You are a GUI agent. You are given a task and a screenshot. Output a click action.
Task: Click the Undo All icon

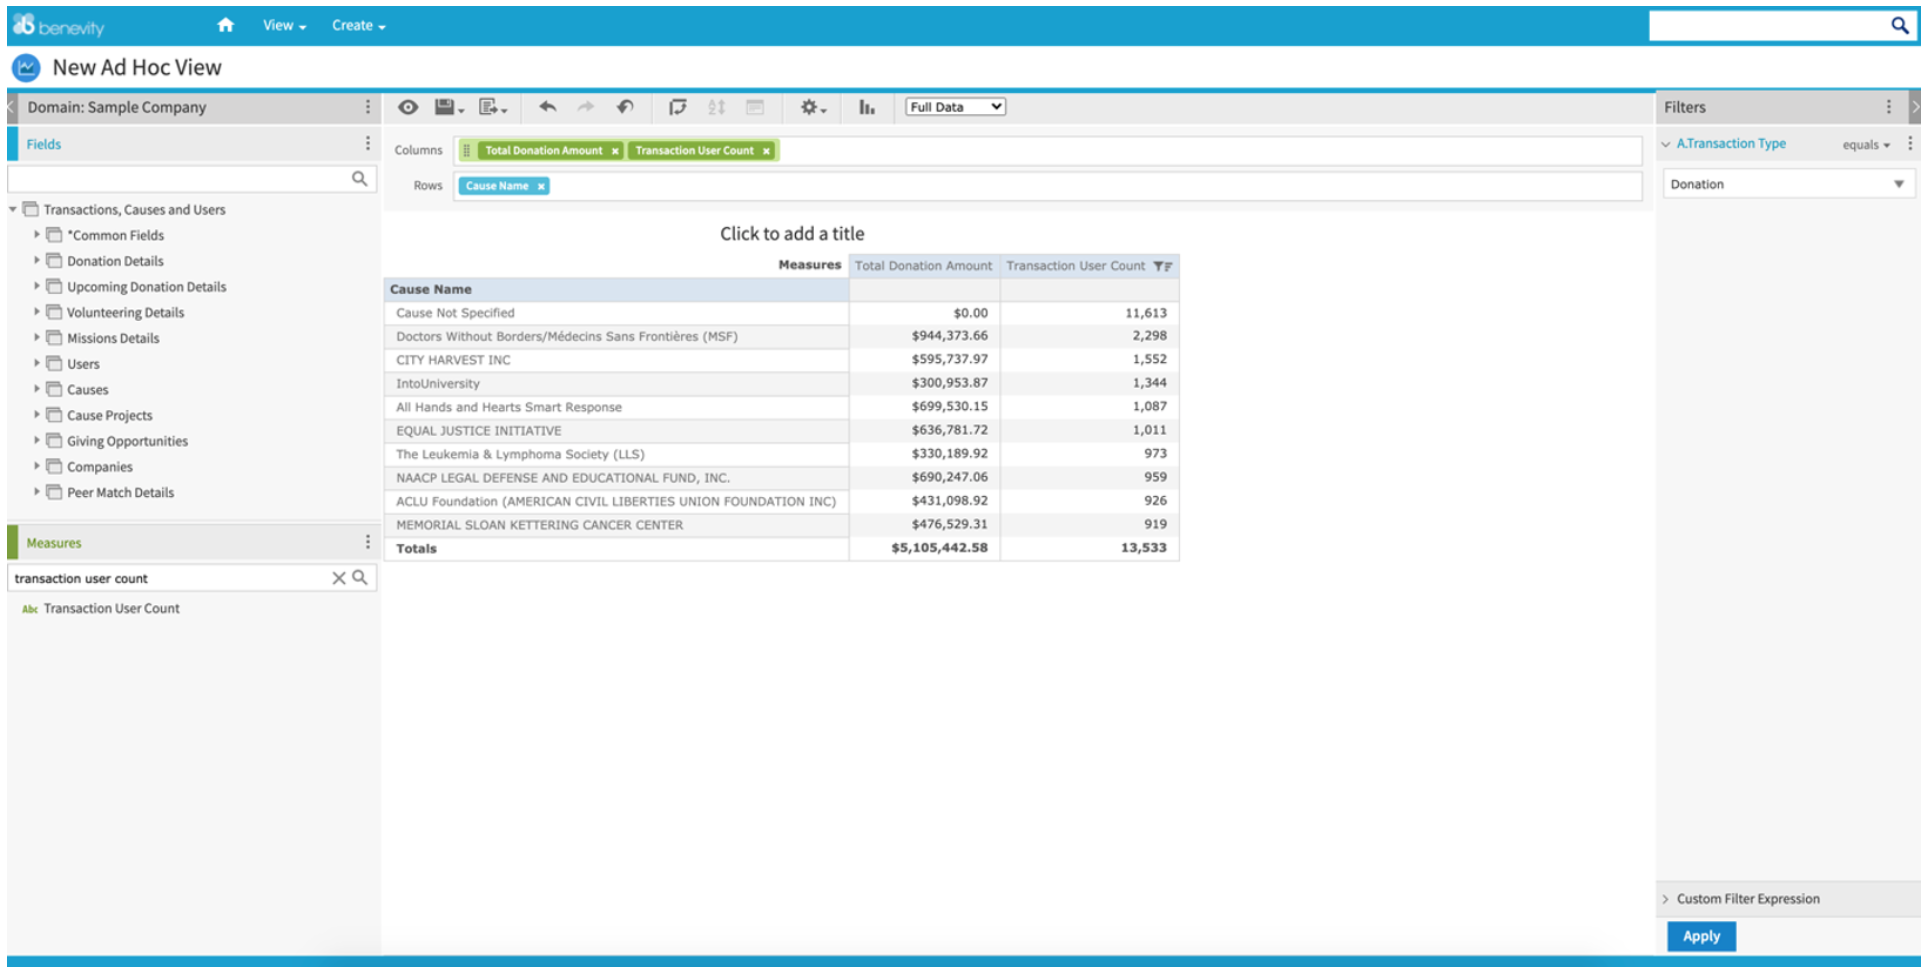pyautogui.click(x=625, y=106)
